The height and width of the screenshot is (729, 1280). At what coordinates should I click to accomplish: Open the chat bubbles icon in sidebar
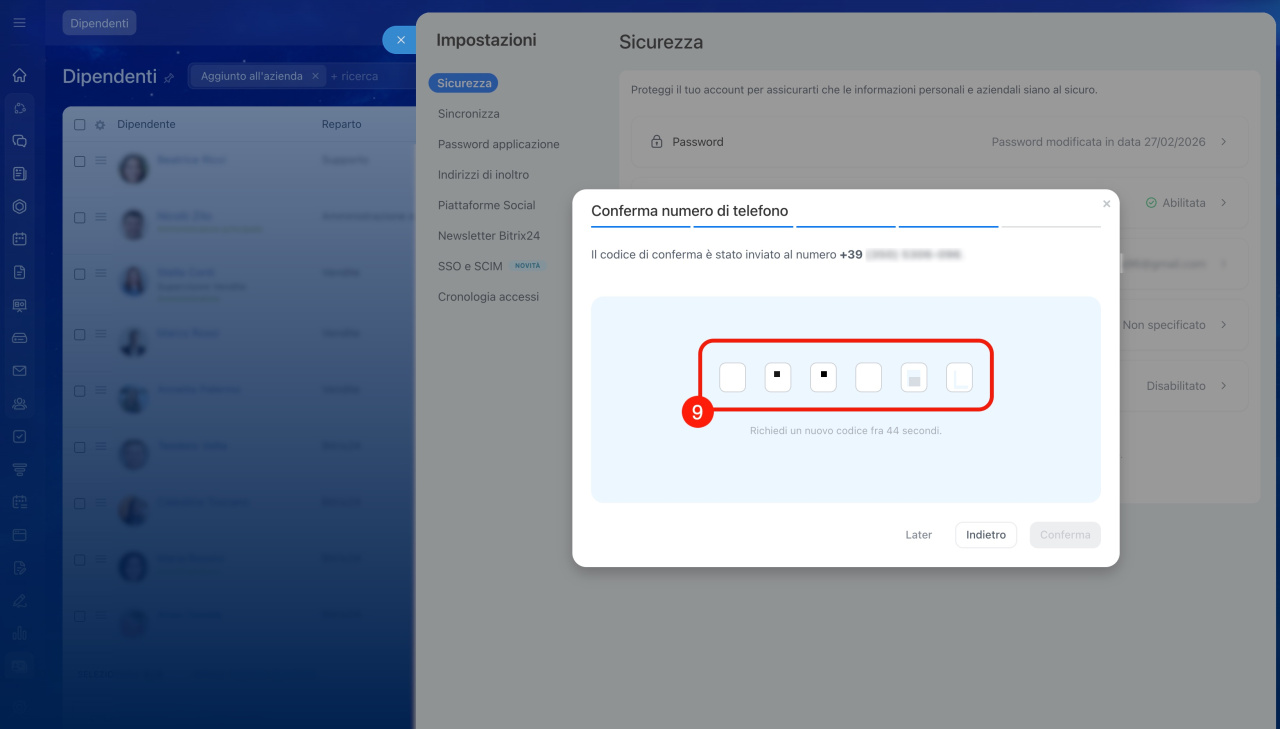(19, 141)
